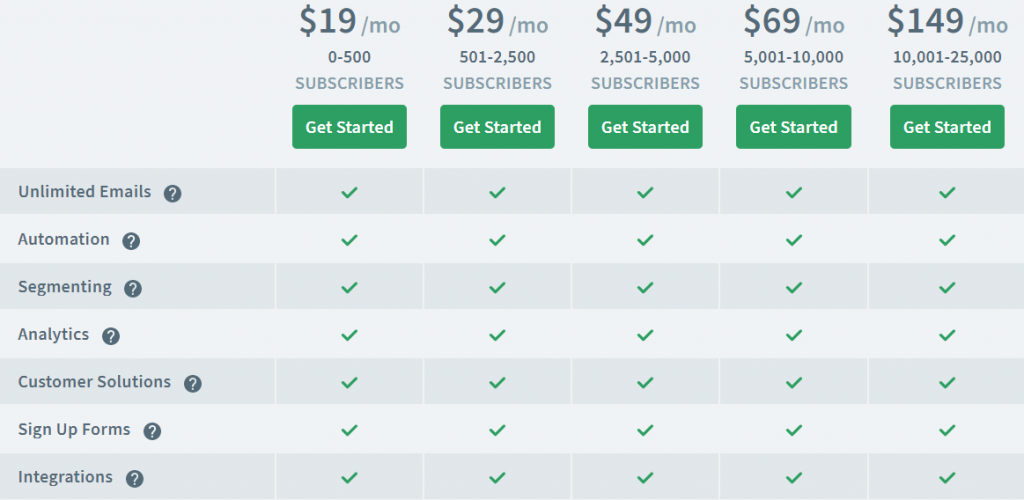The width and height of the screenshot is (1024, 500).
Task: Show Analytics help tooltip icon
Action: click(111, 336)
